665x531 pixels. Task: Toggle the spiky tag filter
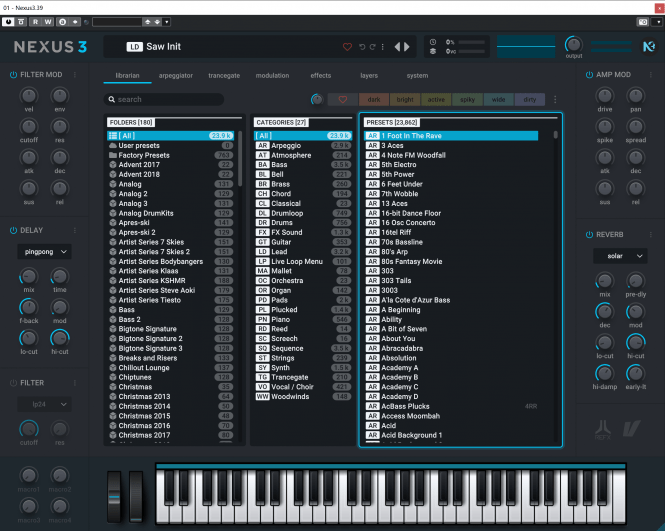point(467,99)
